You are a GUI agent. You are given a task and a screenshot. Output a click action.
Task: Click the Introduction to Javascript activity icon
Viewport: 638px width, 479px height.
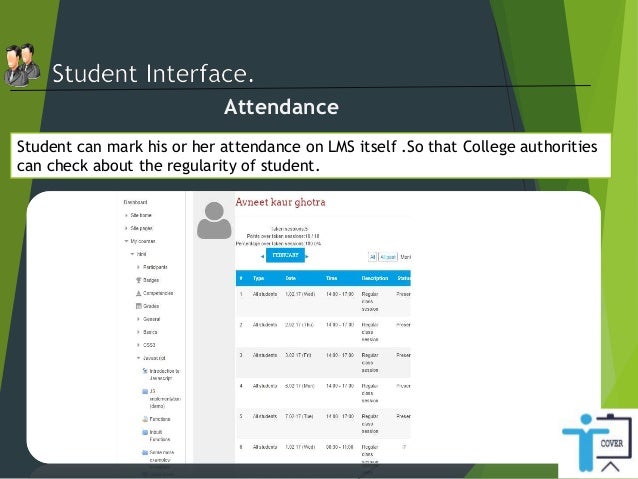pos(145,371)
